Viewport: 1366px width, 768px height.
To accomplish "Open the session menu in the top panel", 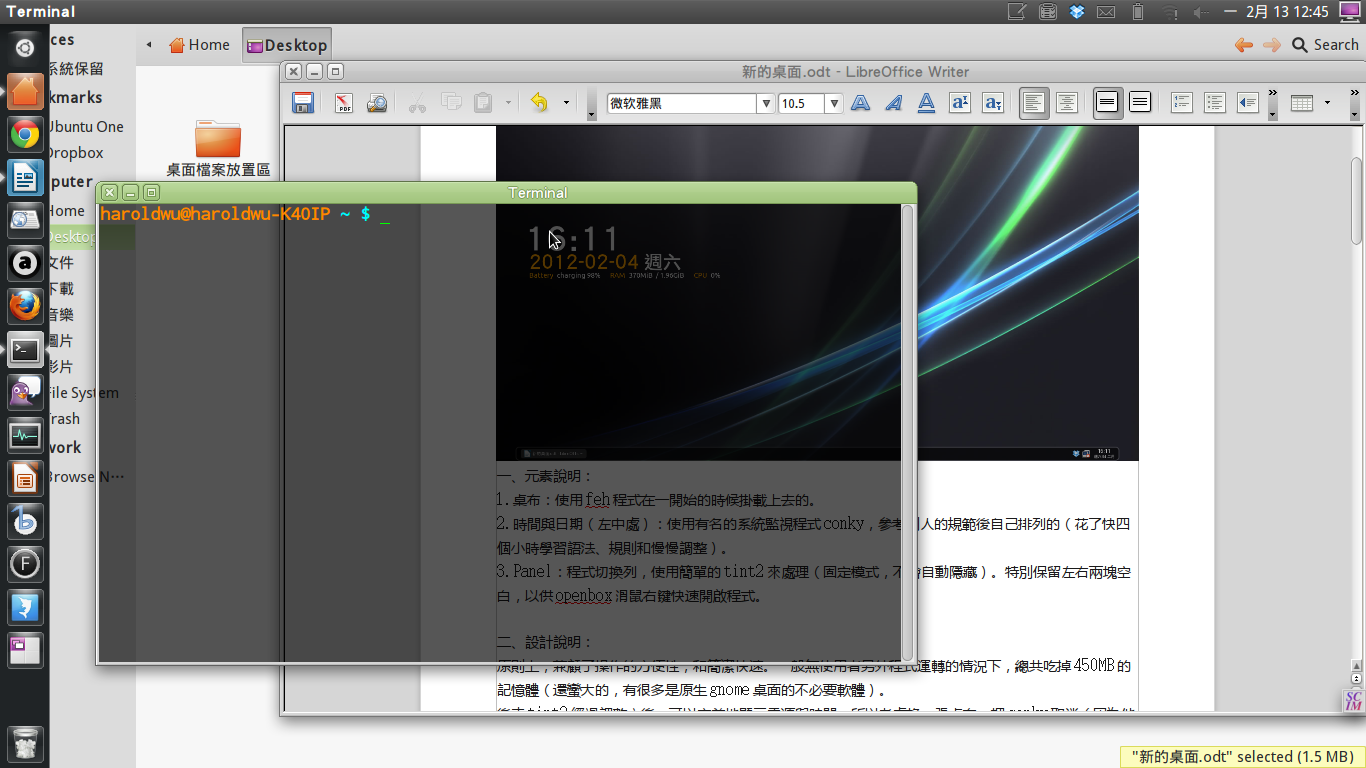I will click(1348, 12).
